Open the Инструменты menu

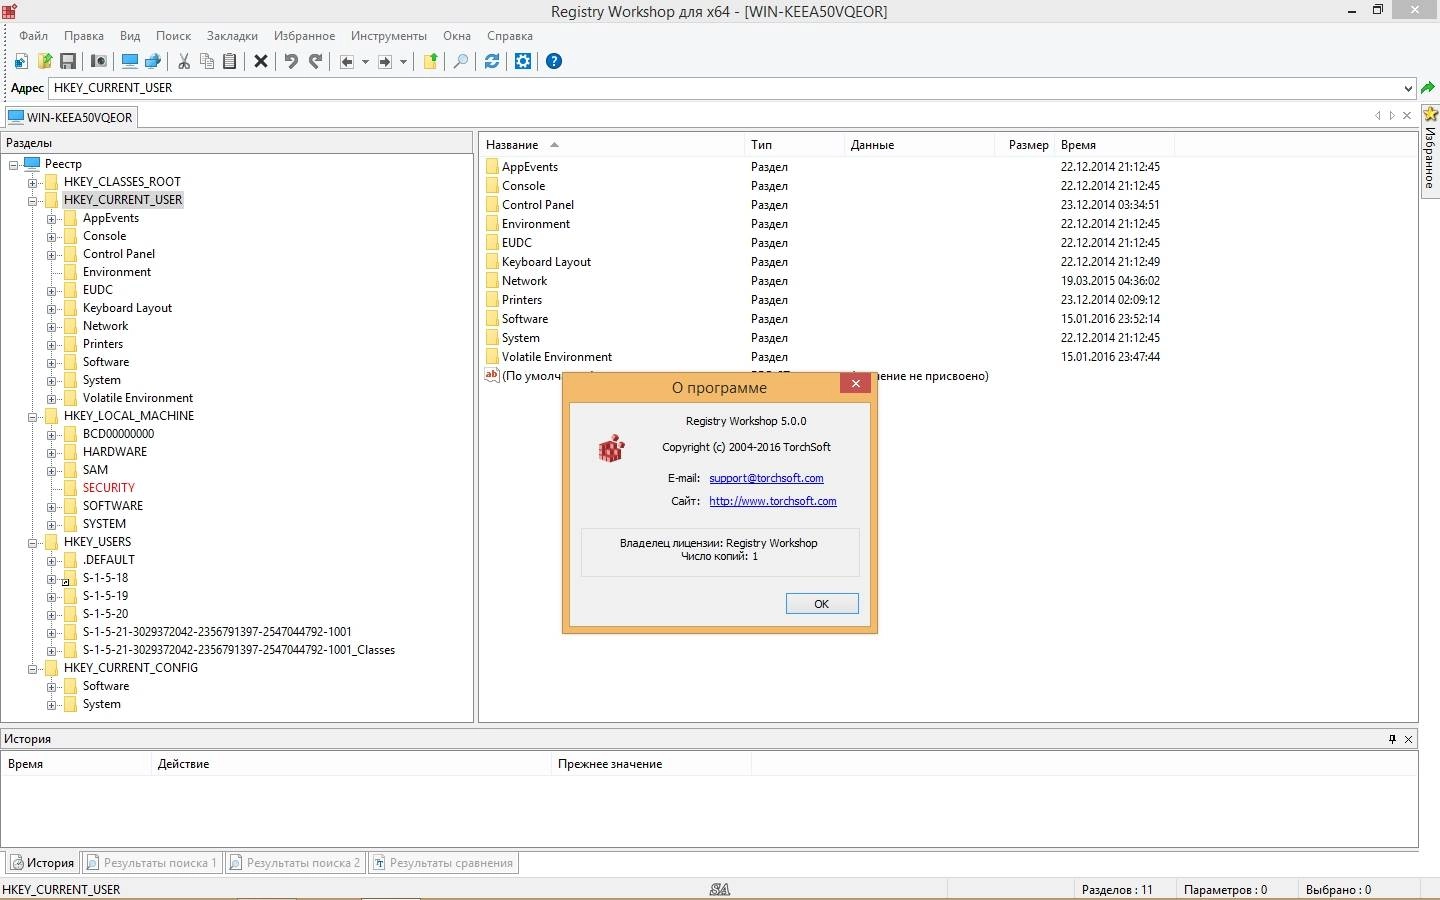coord(388,36)
